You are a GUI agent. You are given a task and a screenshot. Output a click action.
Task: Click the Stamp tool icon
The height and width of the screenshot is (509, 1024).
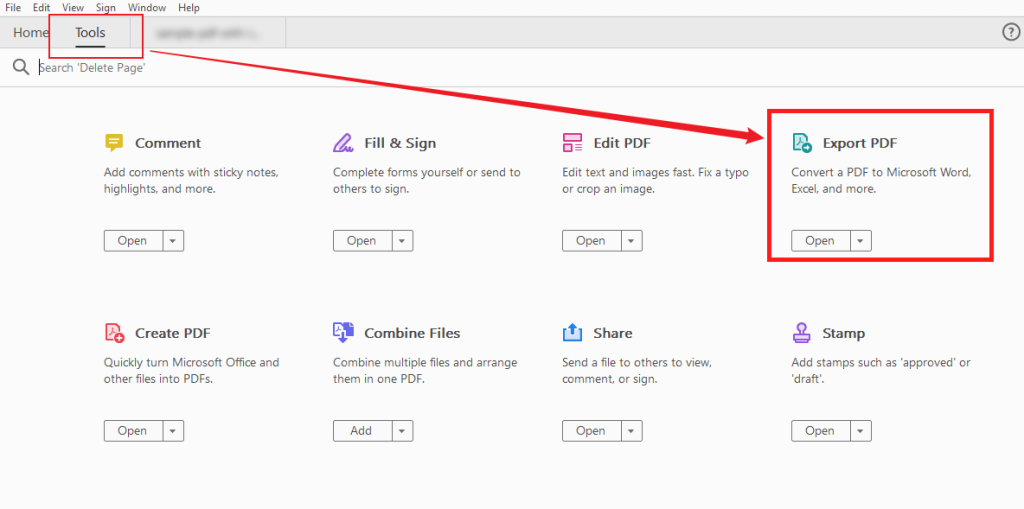[801, 333]
